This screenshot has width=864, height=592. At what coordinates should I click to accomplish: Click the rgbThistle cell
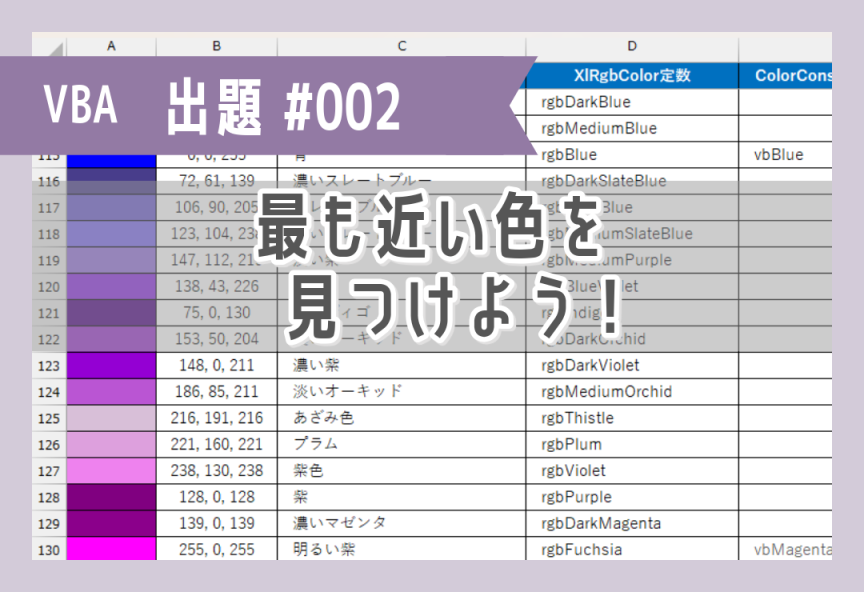point(632,418)
